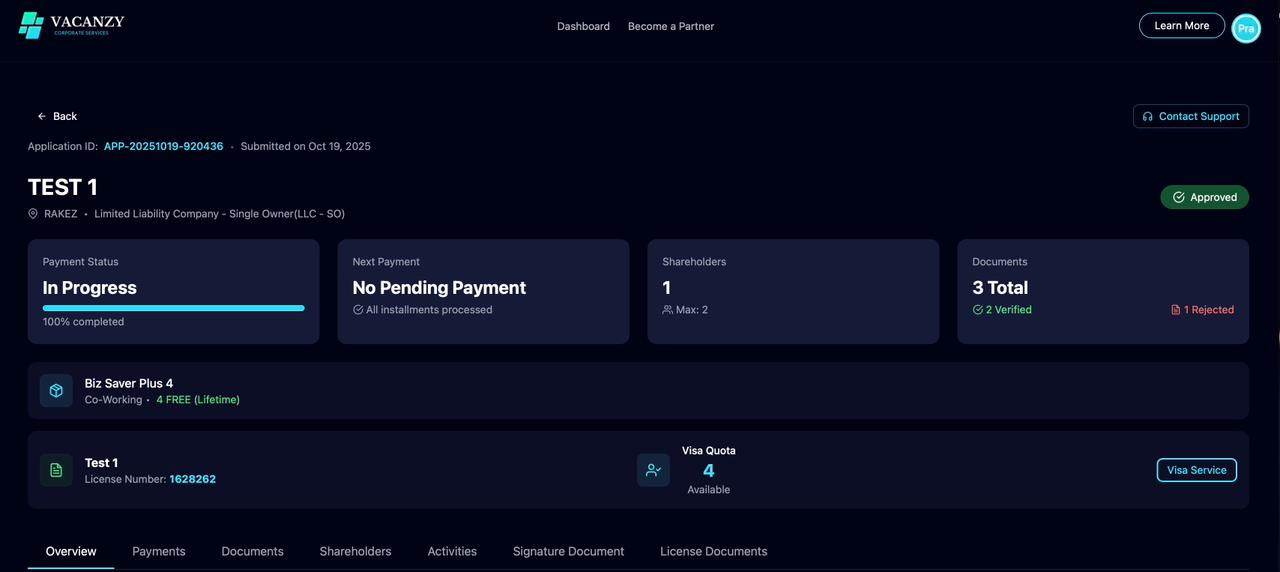Screen dimensions: 1280x572
Task: Click the Contact Support button
Action: (1190, 116)
